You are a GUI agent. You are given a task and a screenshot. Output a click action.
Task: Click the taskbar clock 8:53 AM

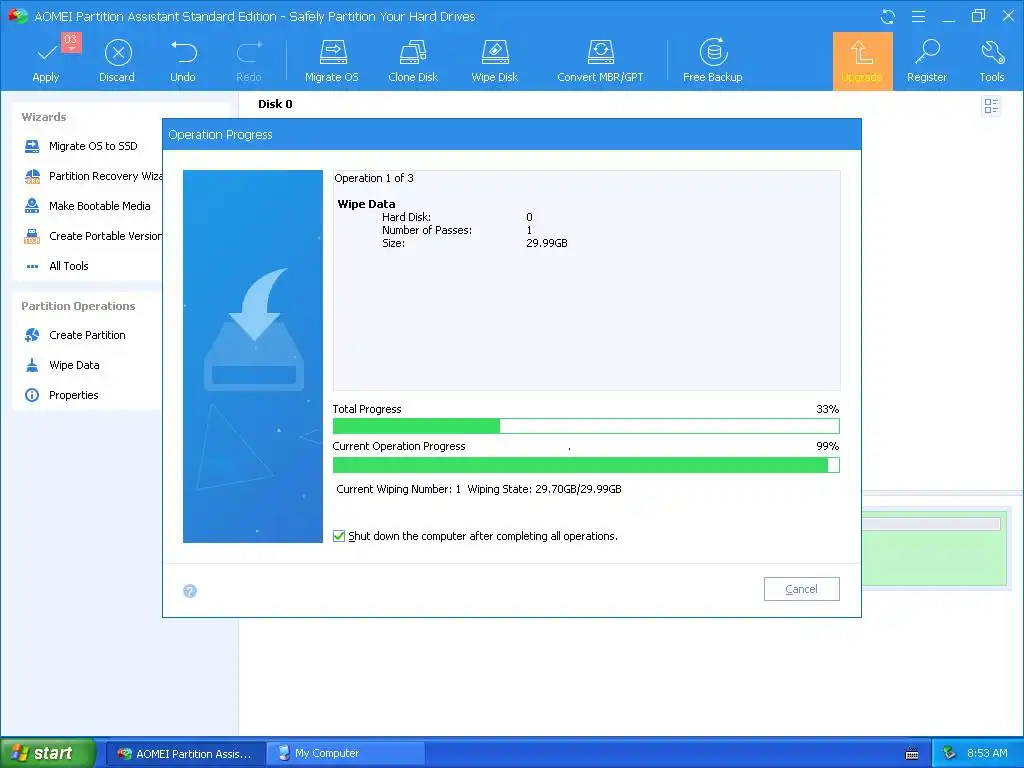click(987, 753)
